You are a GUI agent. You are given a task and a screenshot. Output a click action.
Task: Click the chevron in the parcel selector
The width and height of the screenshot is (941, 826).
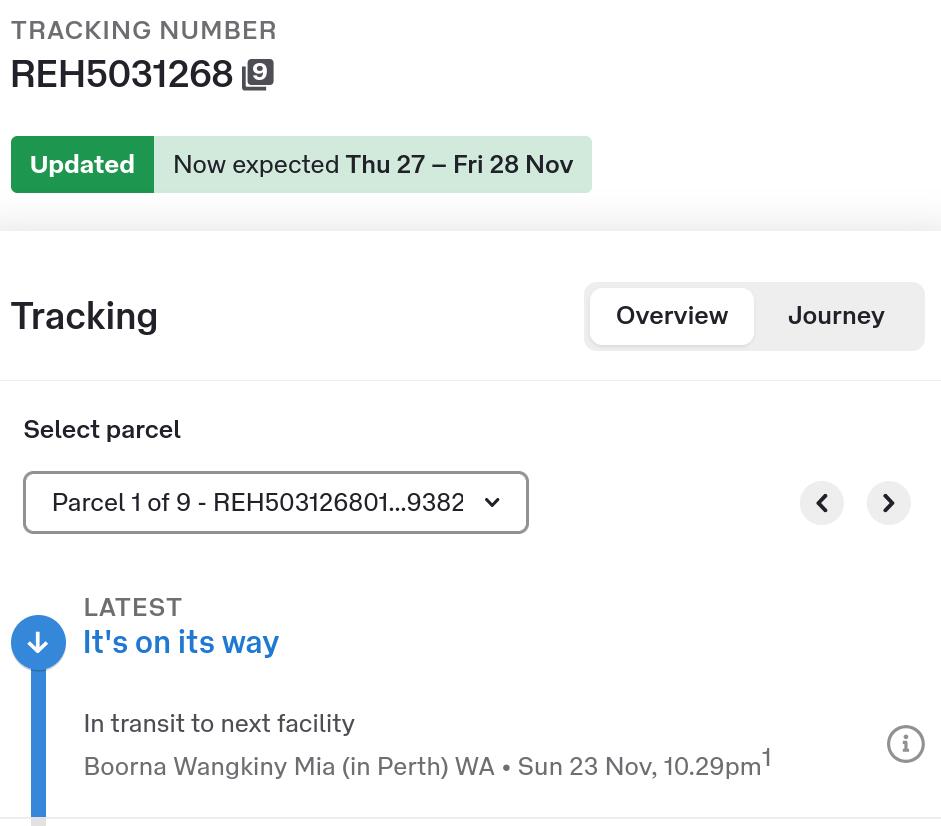coord(492,502)
